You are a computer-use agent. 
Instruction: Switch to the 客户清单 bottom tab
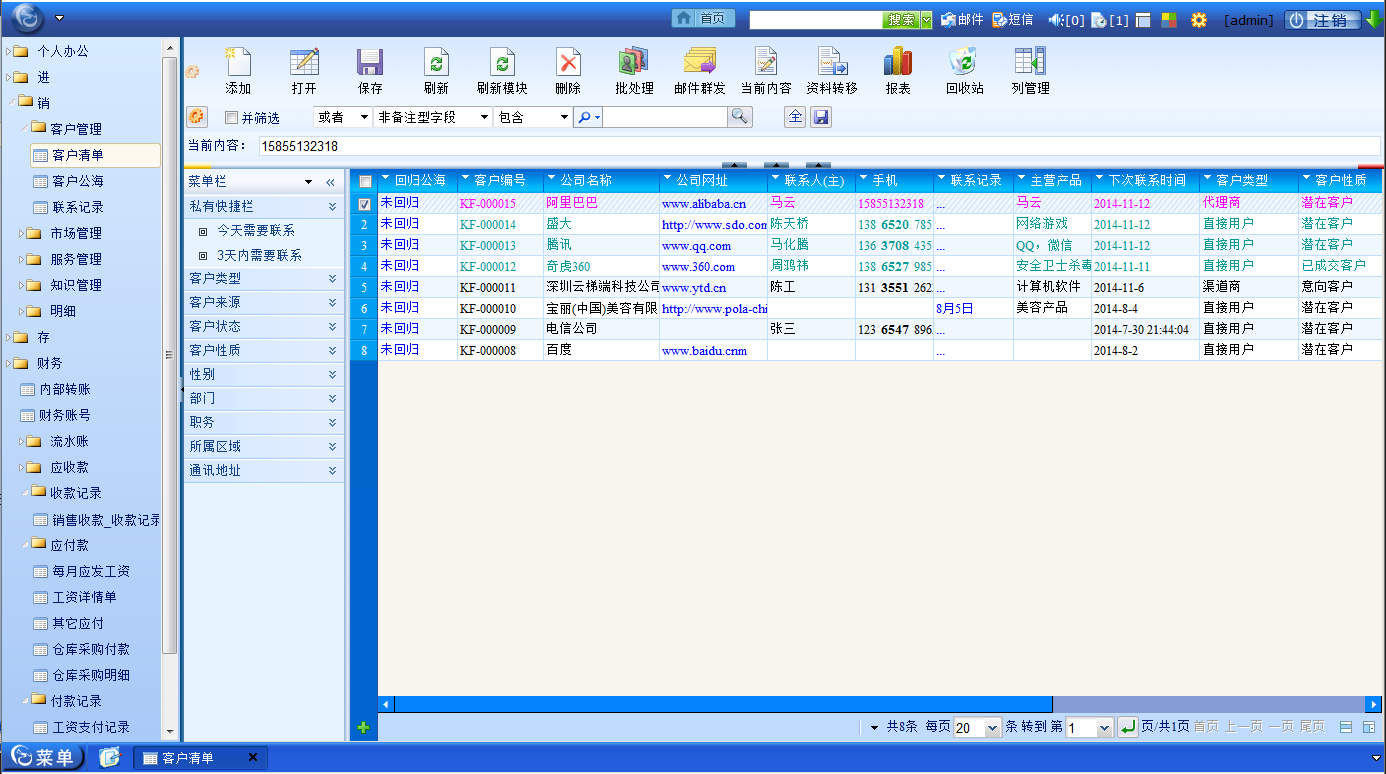(200, 758)
